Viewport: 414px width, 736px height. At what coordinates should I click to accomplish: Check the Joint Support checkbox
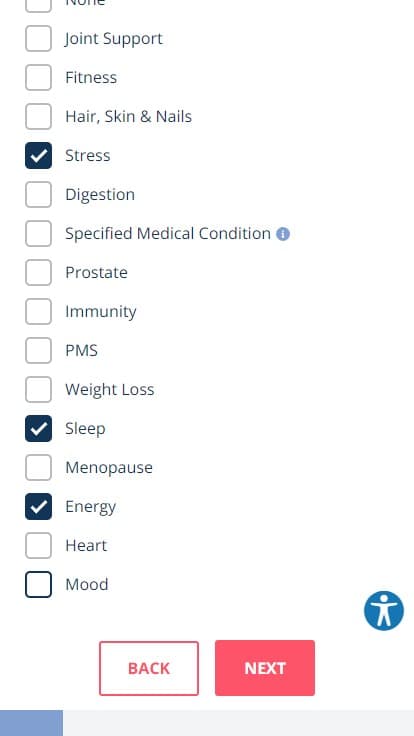(38, 38)
